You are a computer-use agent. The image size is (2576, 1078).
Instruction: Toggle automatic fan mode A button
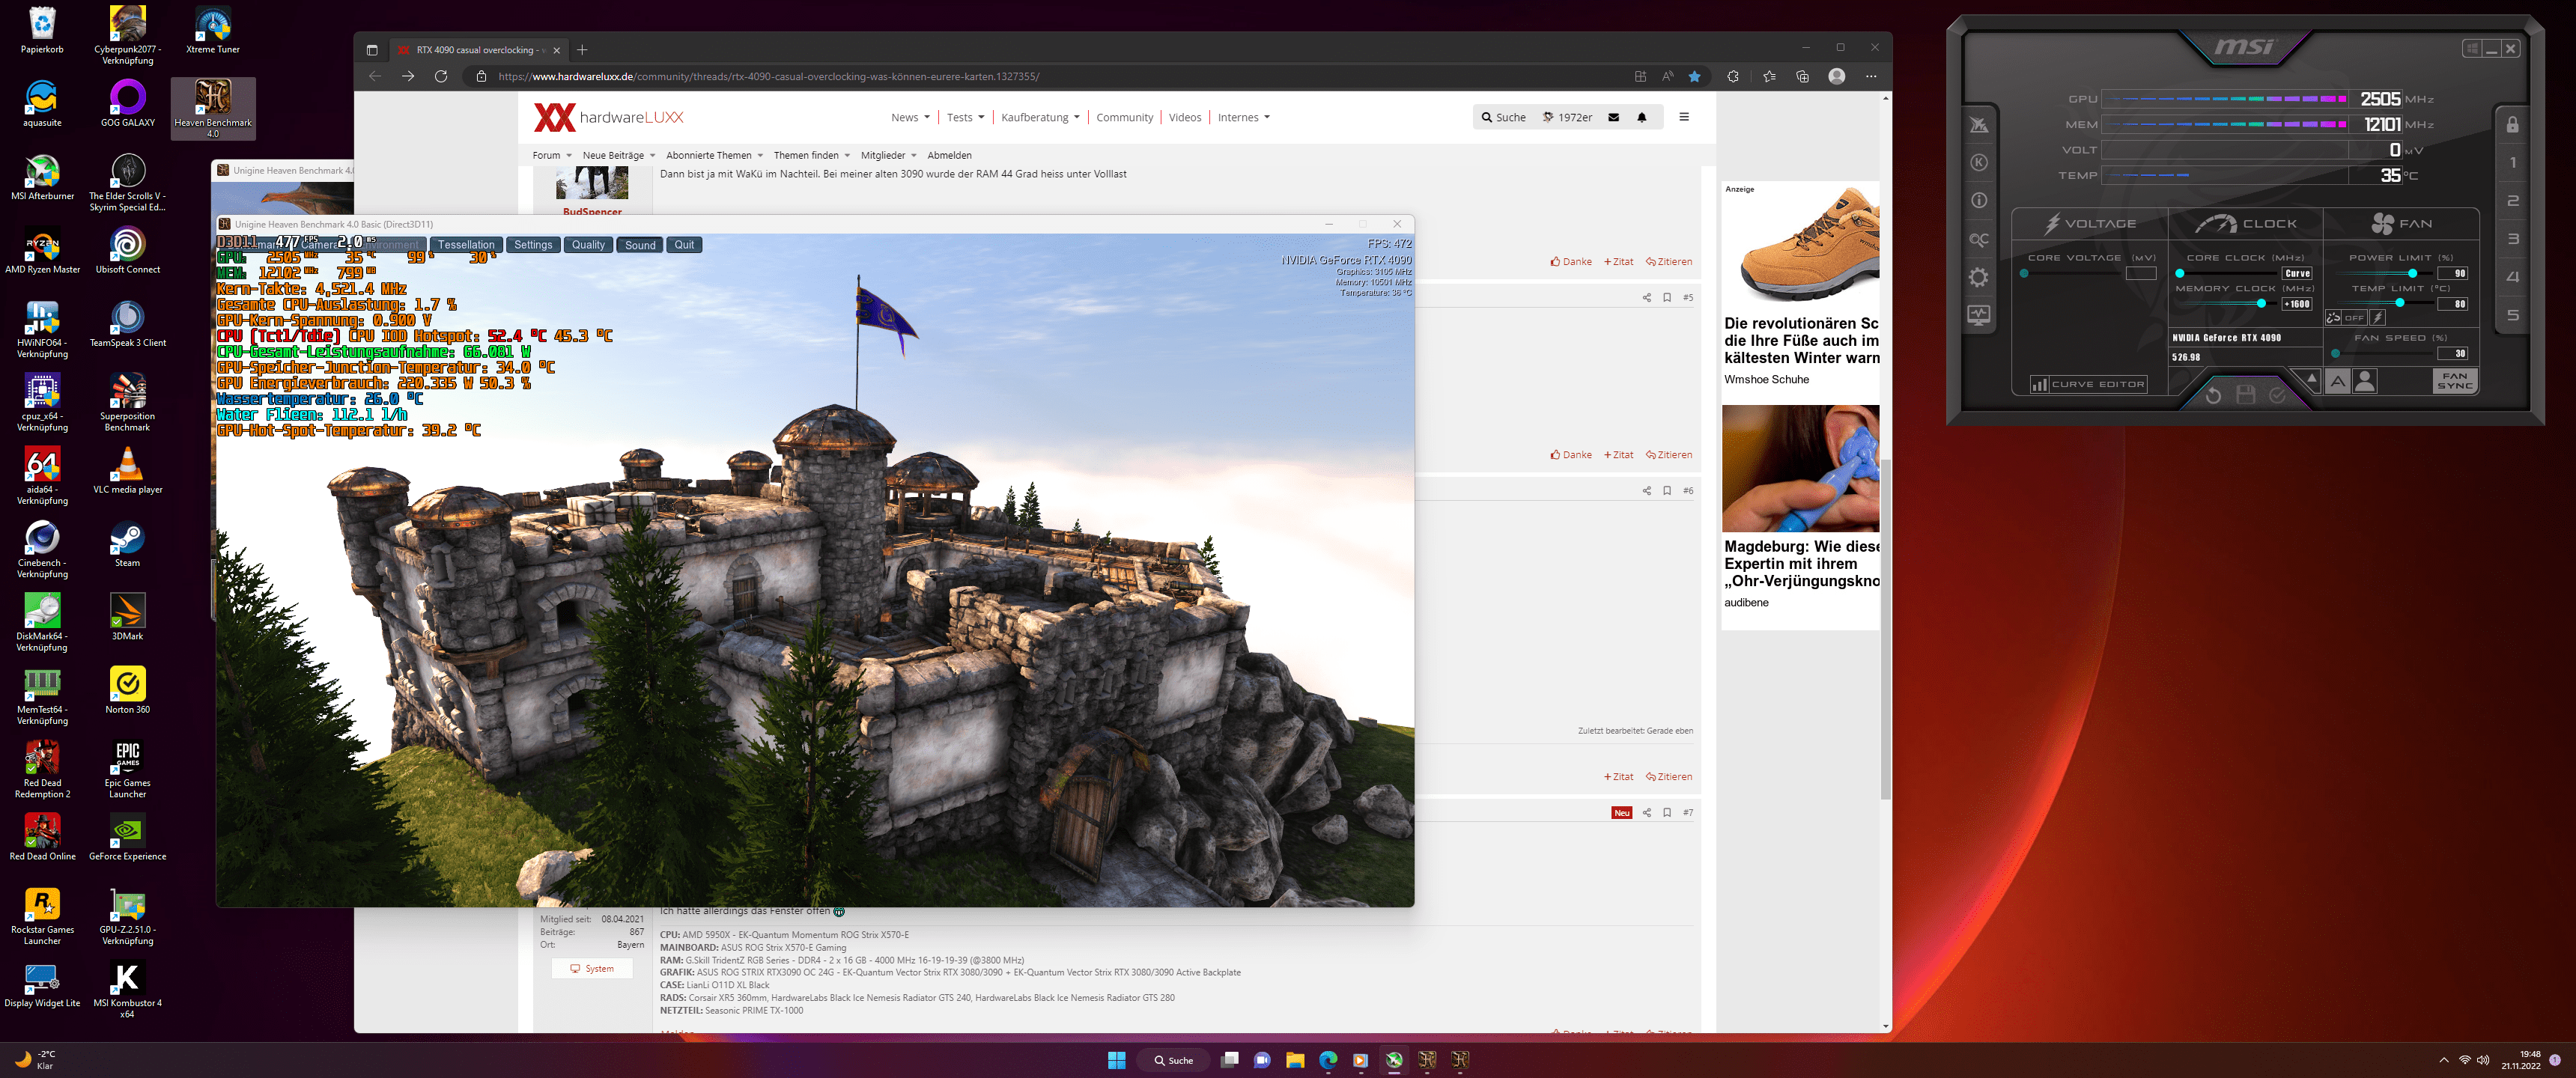coord(2337,381)
